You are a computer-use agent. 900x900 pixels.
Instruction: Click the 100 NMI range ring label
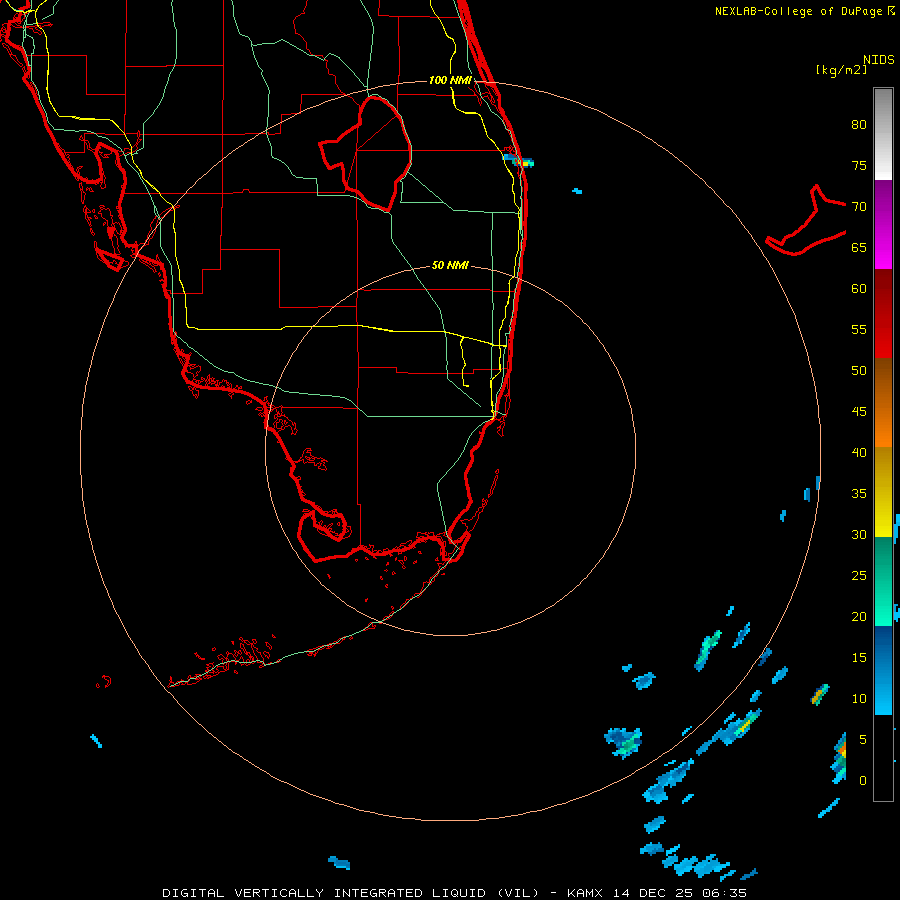click(x=450, y=80)
